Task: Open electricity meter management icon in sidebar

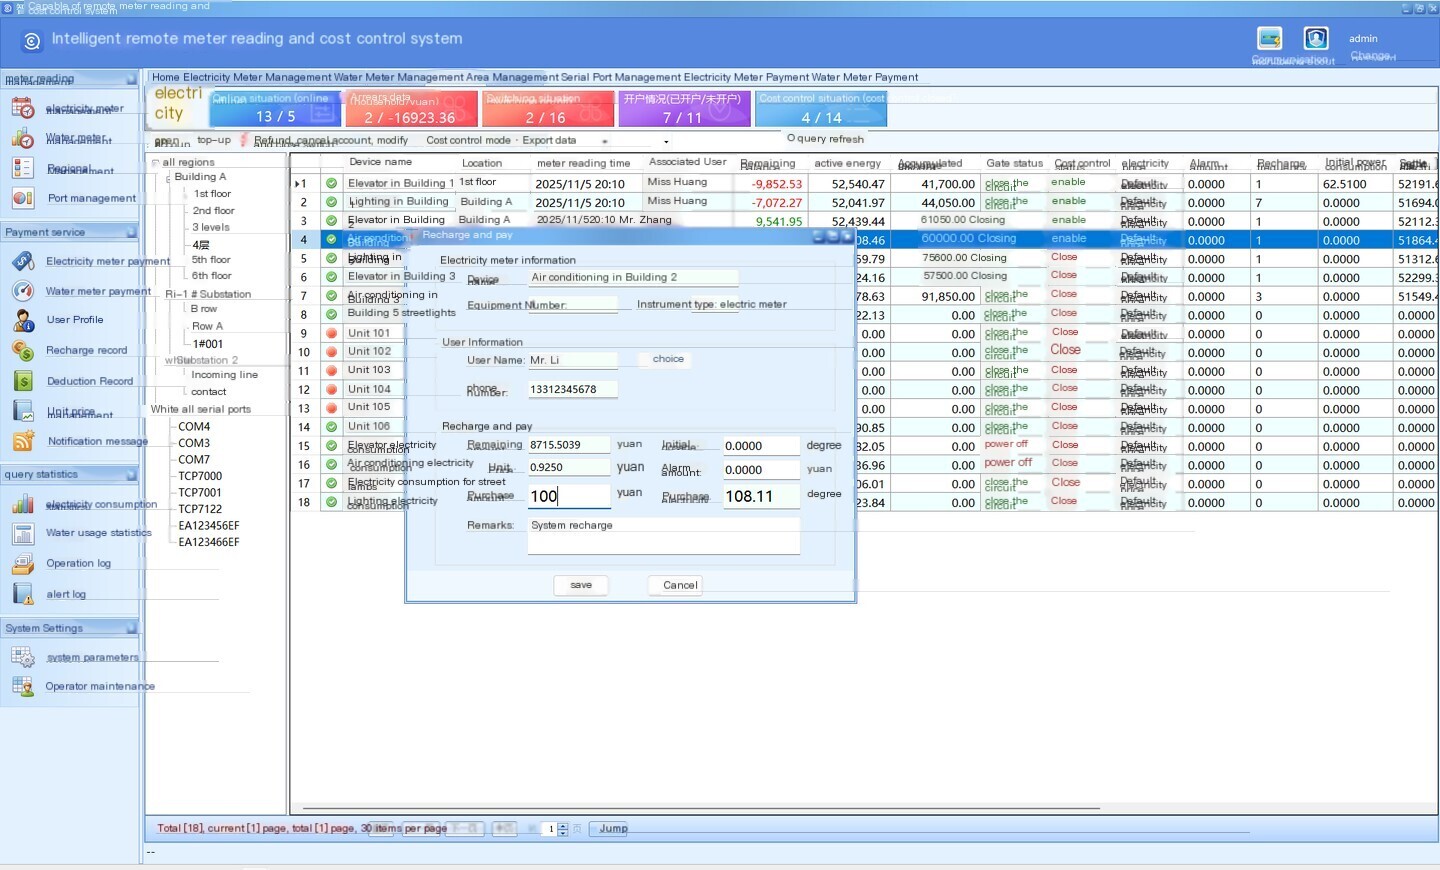Action: [23, 109]
